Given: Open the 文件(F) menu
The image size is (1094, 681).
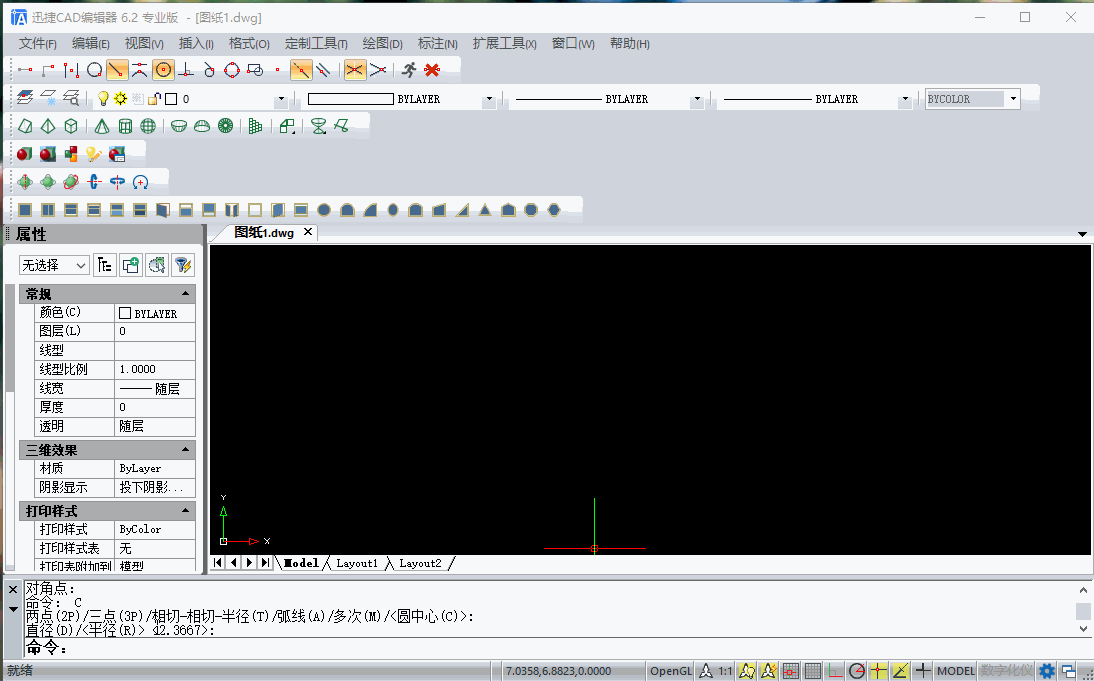Looking at the screenshot, I should (x=38, y=43).
